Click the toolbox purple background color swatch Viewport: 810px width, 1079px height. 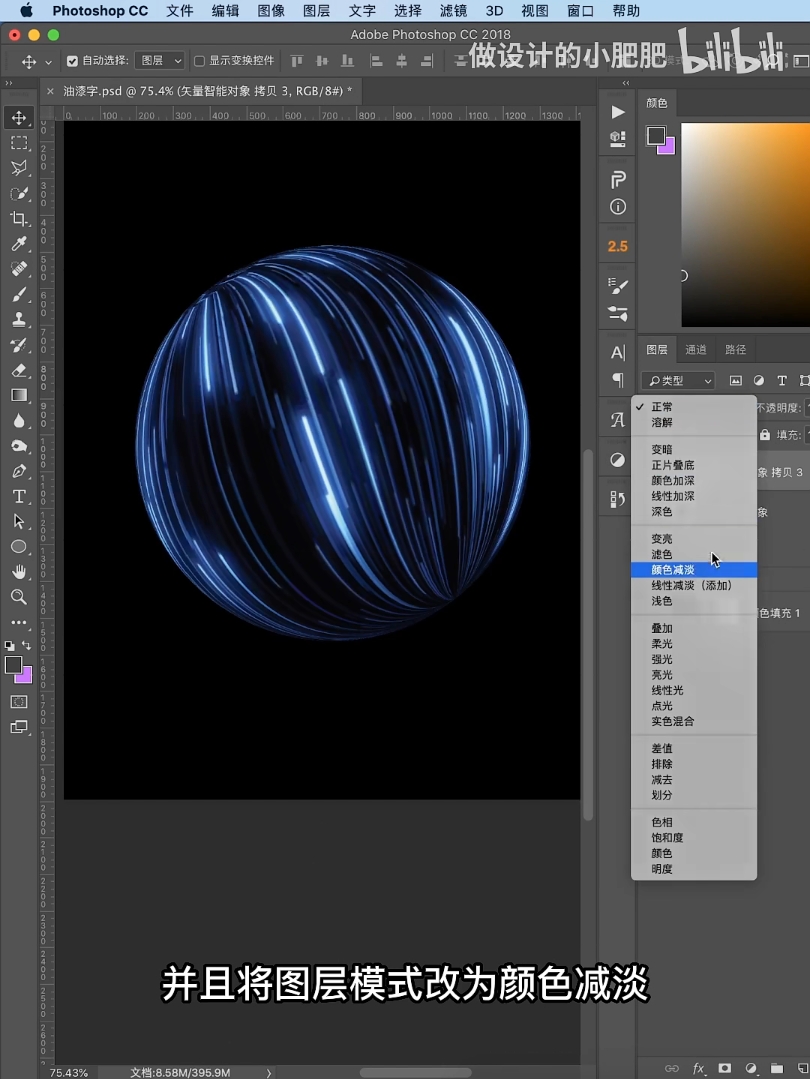[25, 676]
